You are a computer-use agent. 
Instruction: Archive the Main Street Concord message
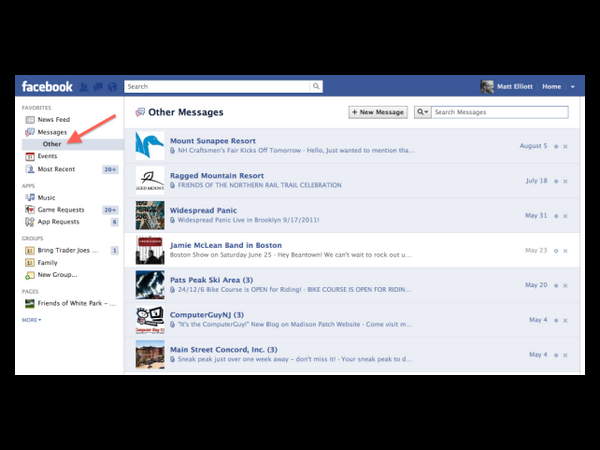[x=565, y=355]
